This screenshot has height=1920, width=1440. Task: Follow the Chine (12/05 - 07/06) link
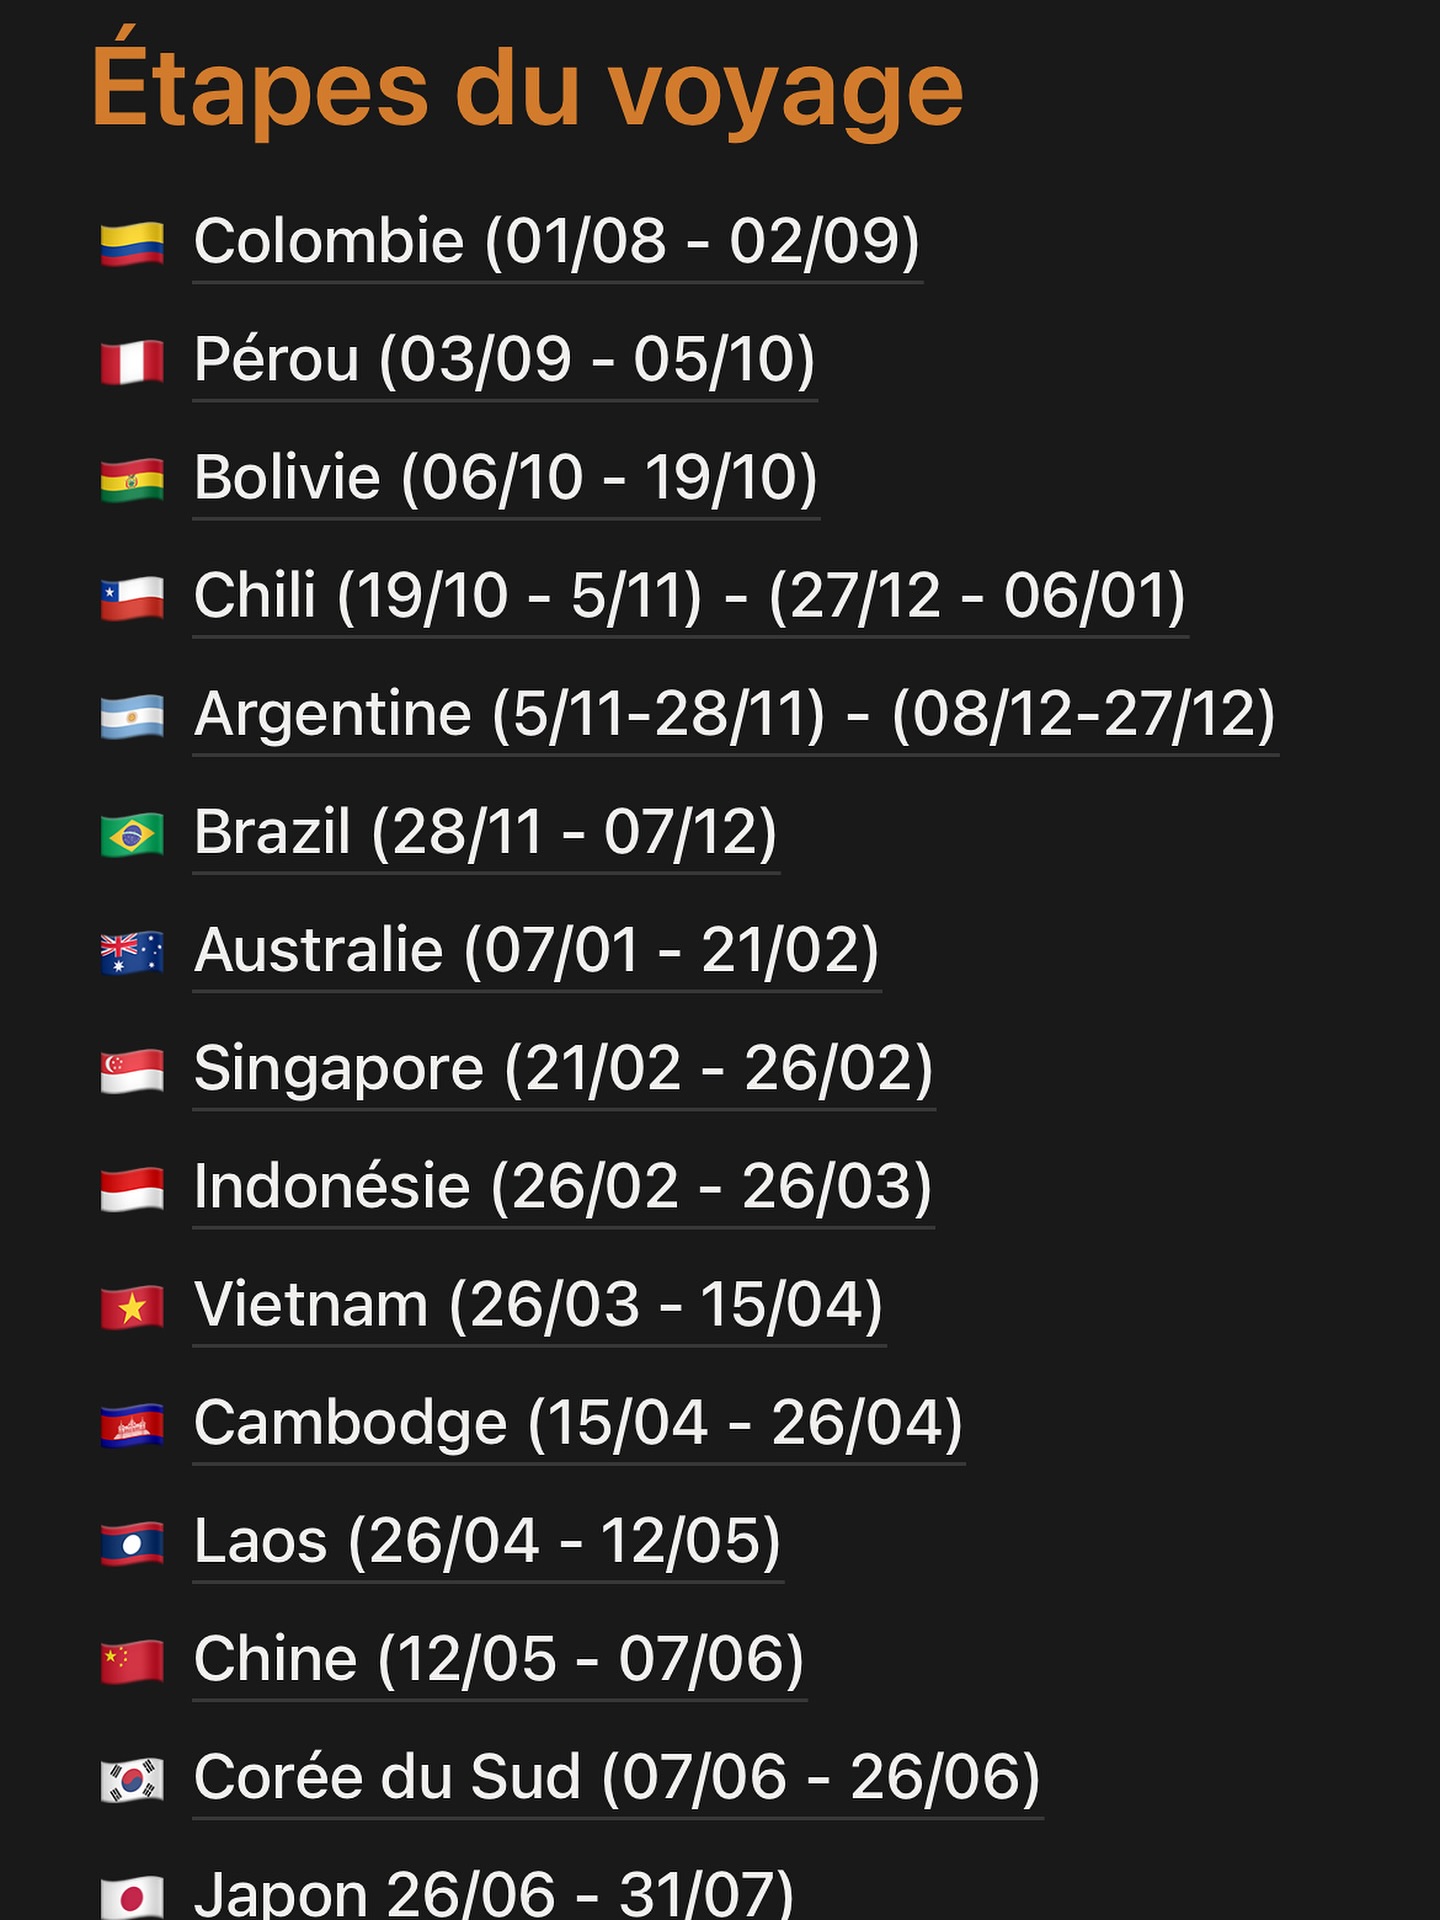pos(498,1659)
